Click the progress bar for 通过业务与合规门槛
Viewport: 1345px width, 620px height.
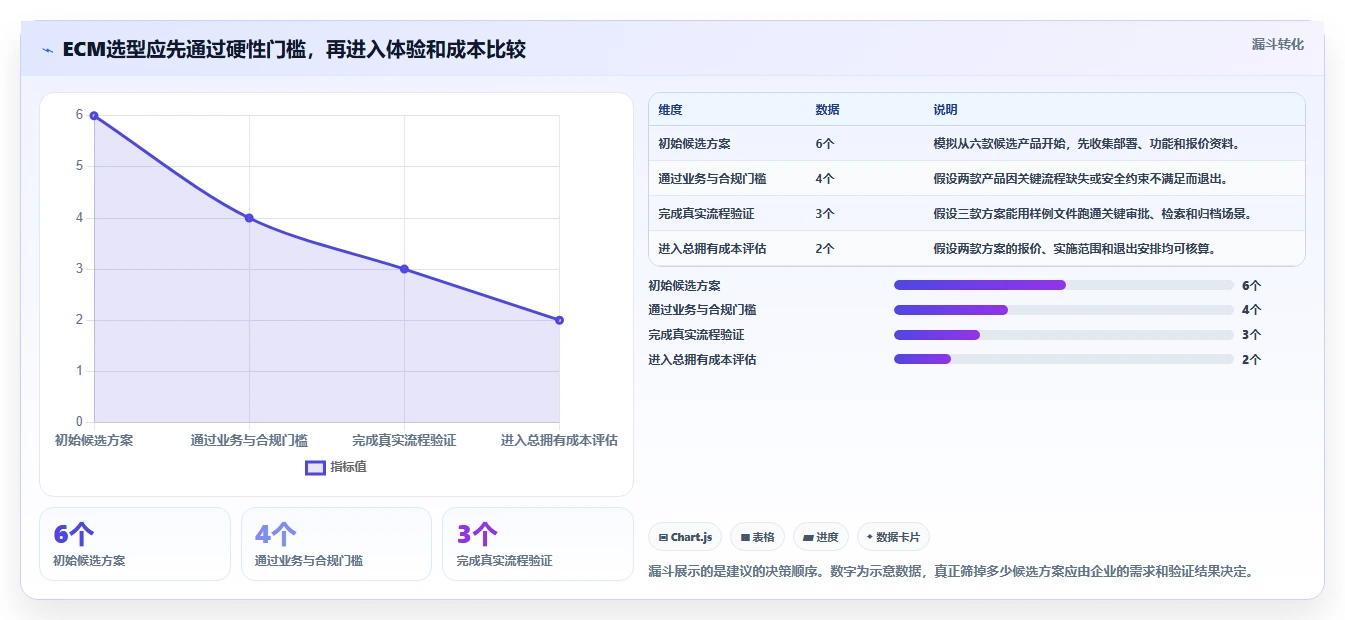point(1063,310)
